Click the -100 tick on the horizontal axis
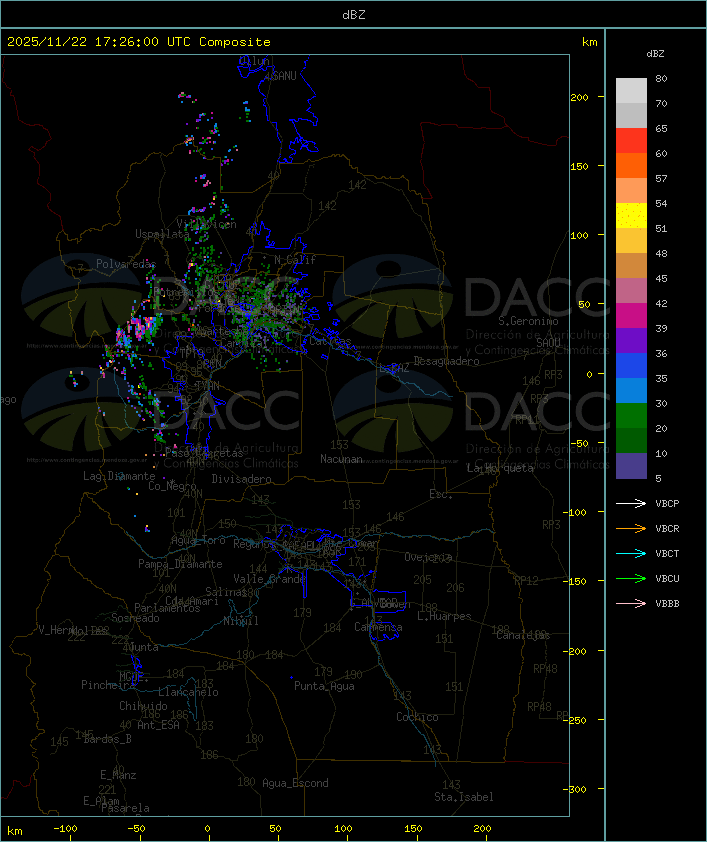Image resolution: width=707 pixels, height=842 pixels. click(x=65, y=829)
